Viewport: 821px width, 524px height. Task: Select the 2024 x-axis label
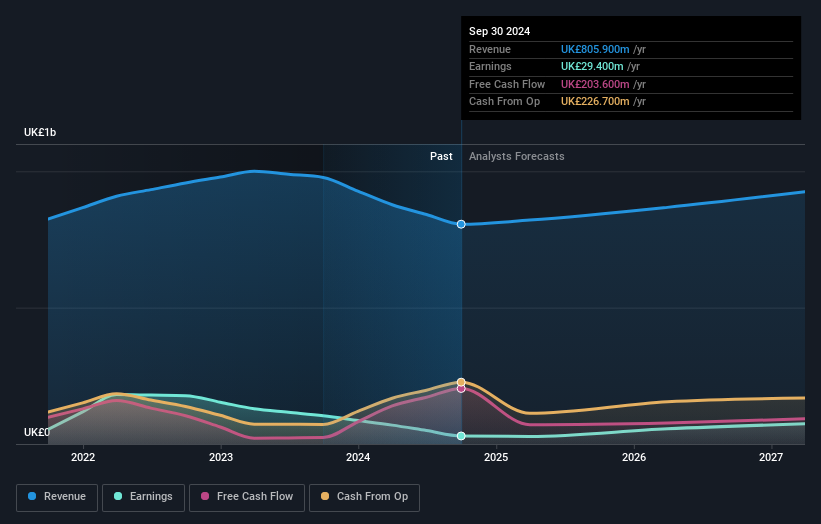click(x=358, y=457)
